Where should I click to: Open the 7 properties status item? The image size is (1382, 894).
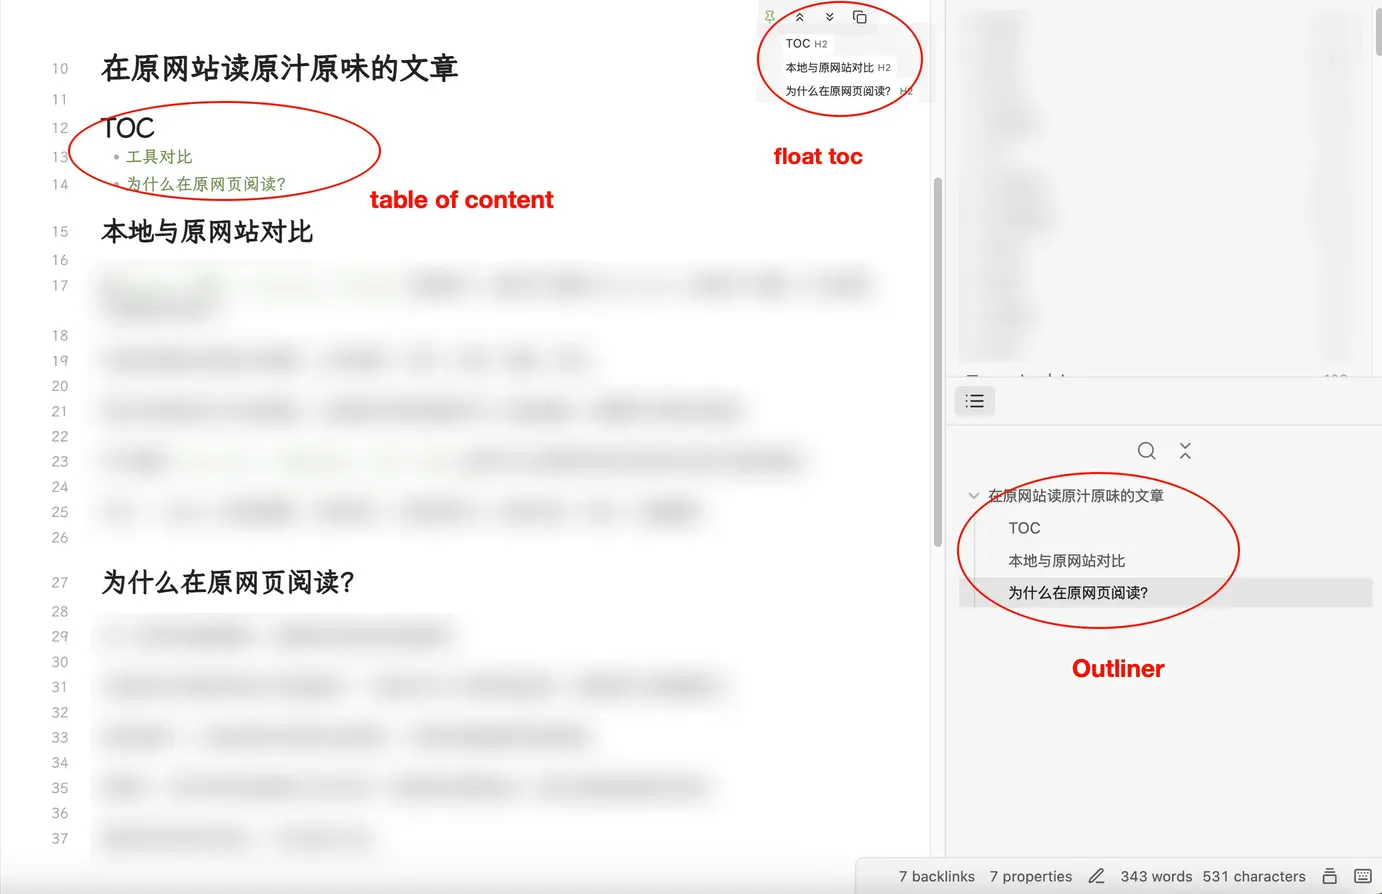(x=1030, y=876)
